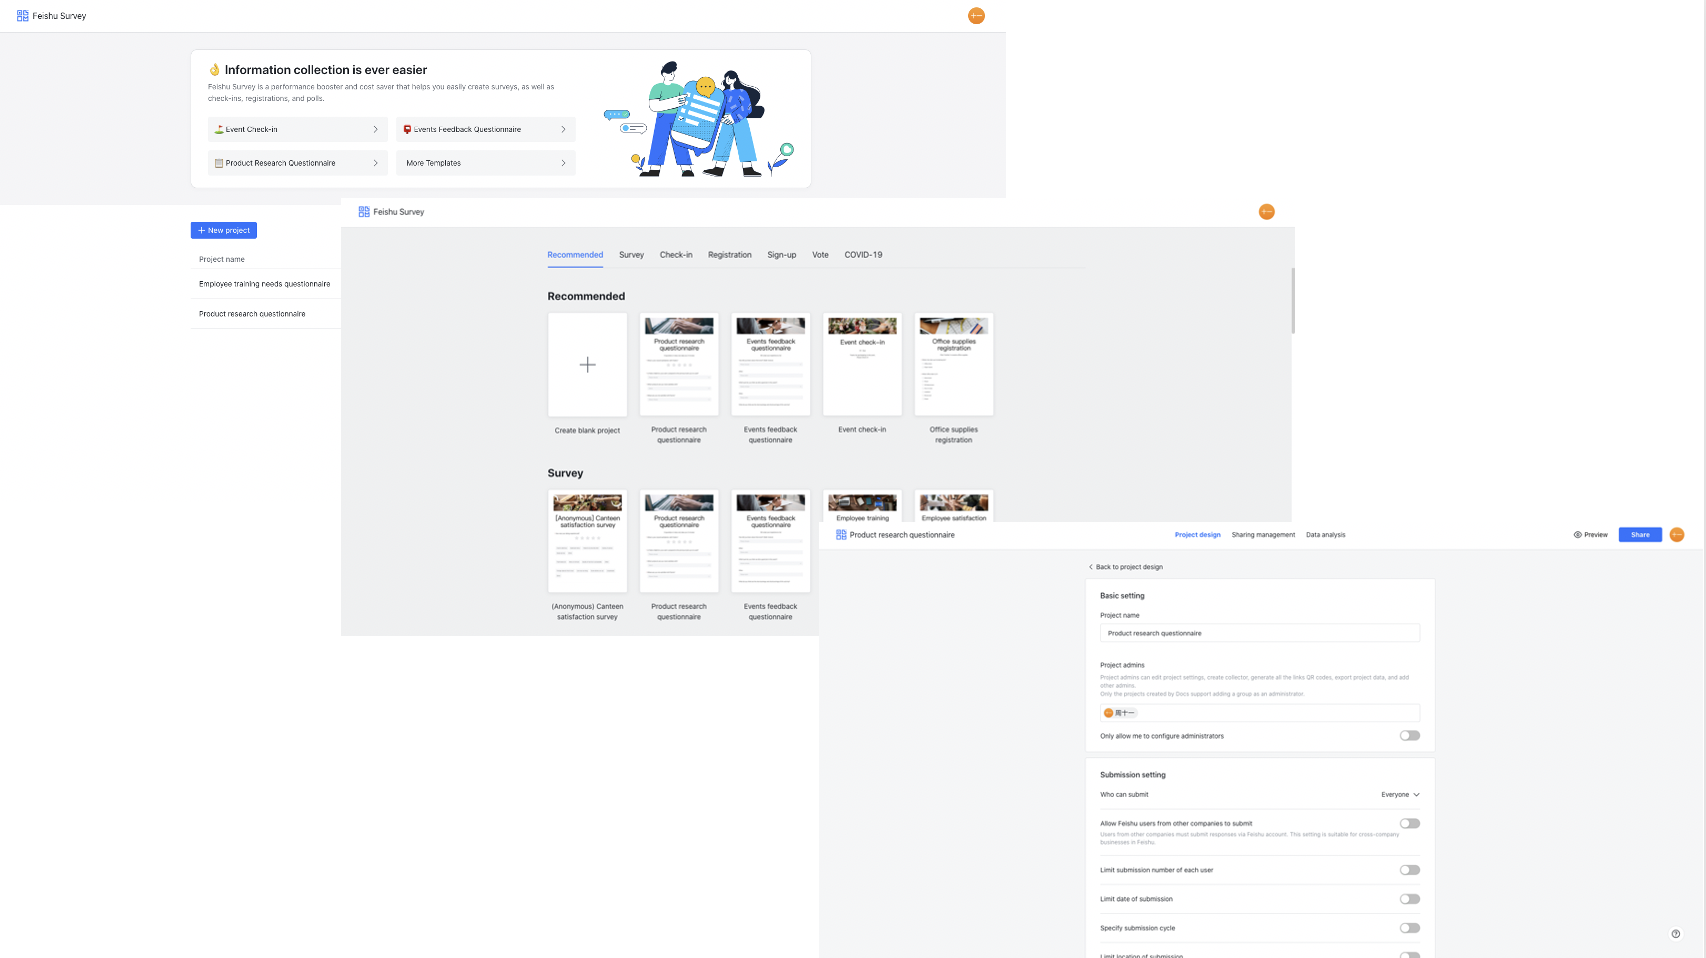Screen dimensions: 1706x958
Task: Switch to the Sharing management tab
Action: tap(1263, 534)
